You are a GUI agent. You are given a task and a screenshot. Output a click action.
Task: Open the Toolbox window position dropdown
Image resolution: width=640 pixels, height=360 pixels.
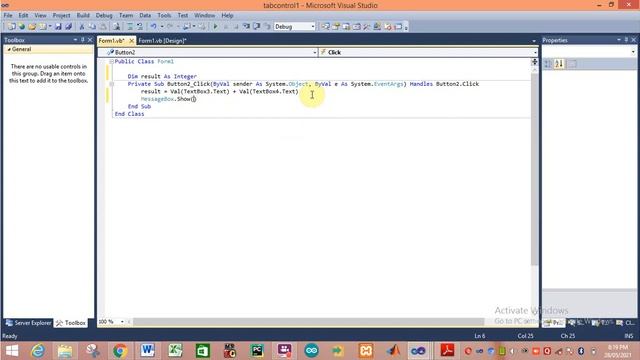pyautogui.click(x=75, y=40)
